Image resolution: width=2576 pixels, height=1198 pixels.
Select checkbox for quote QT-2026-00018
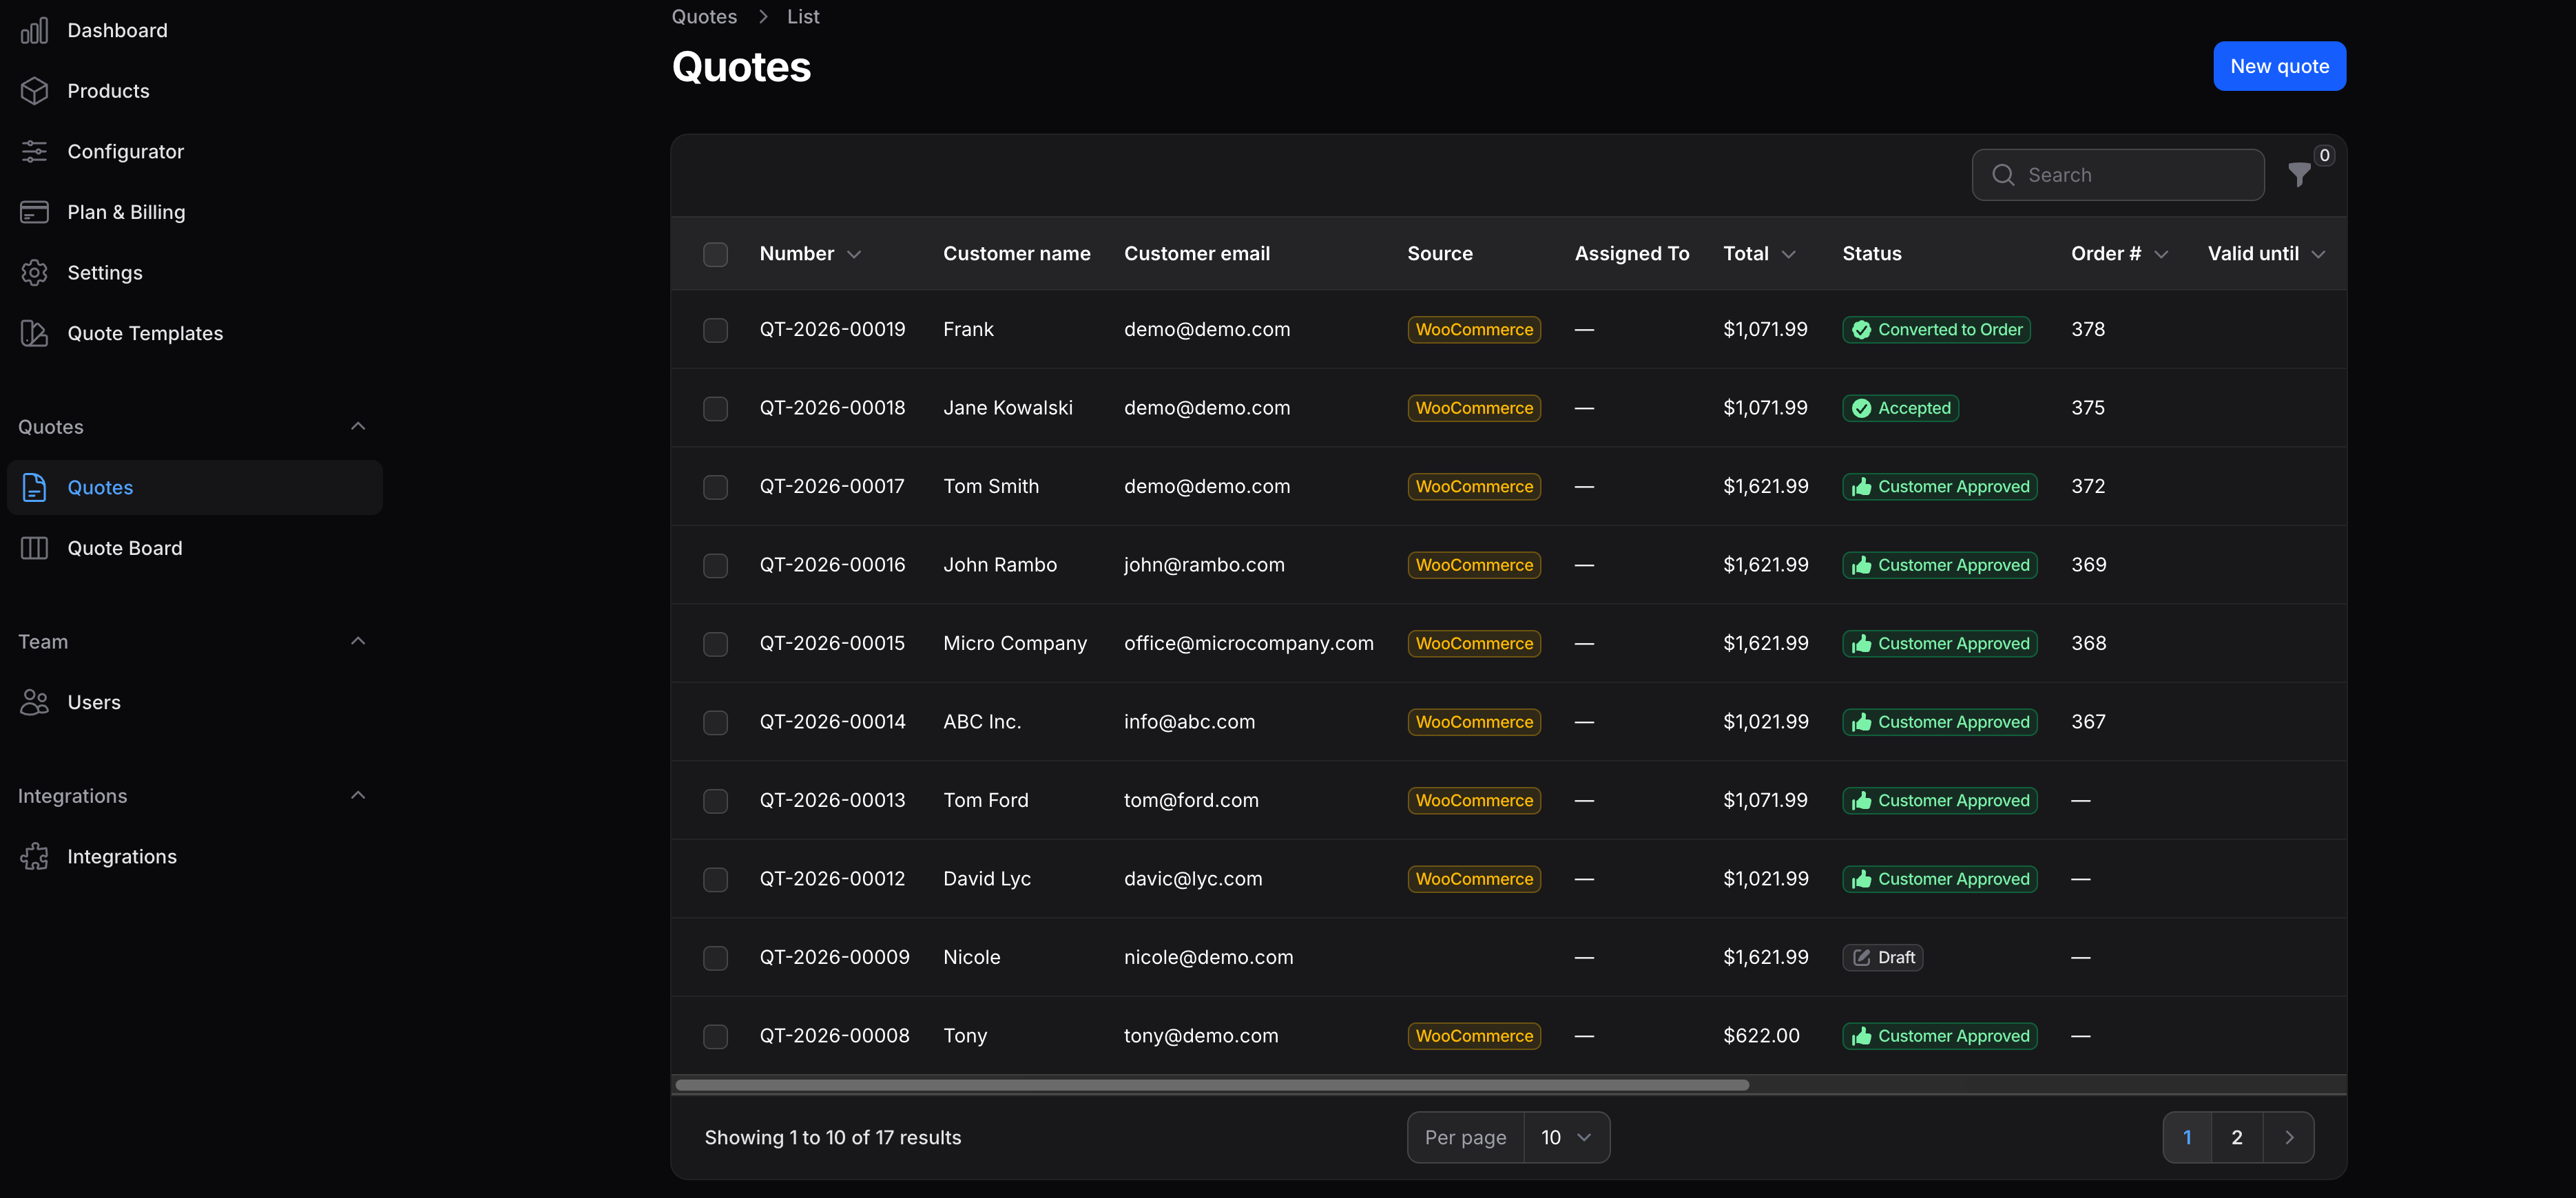pos(715,408)
